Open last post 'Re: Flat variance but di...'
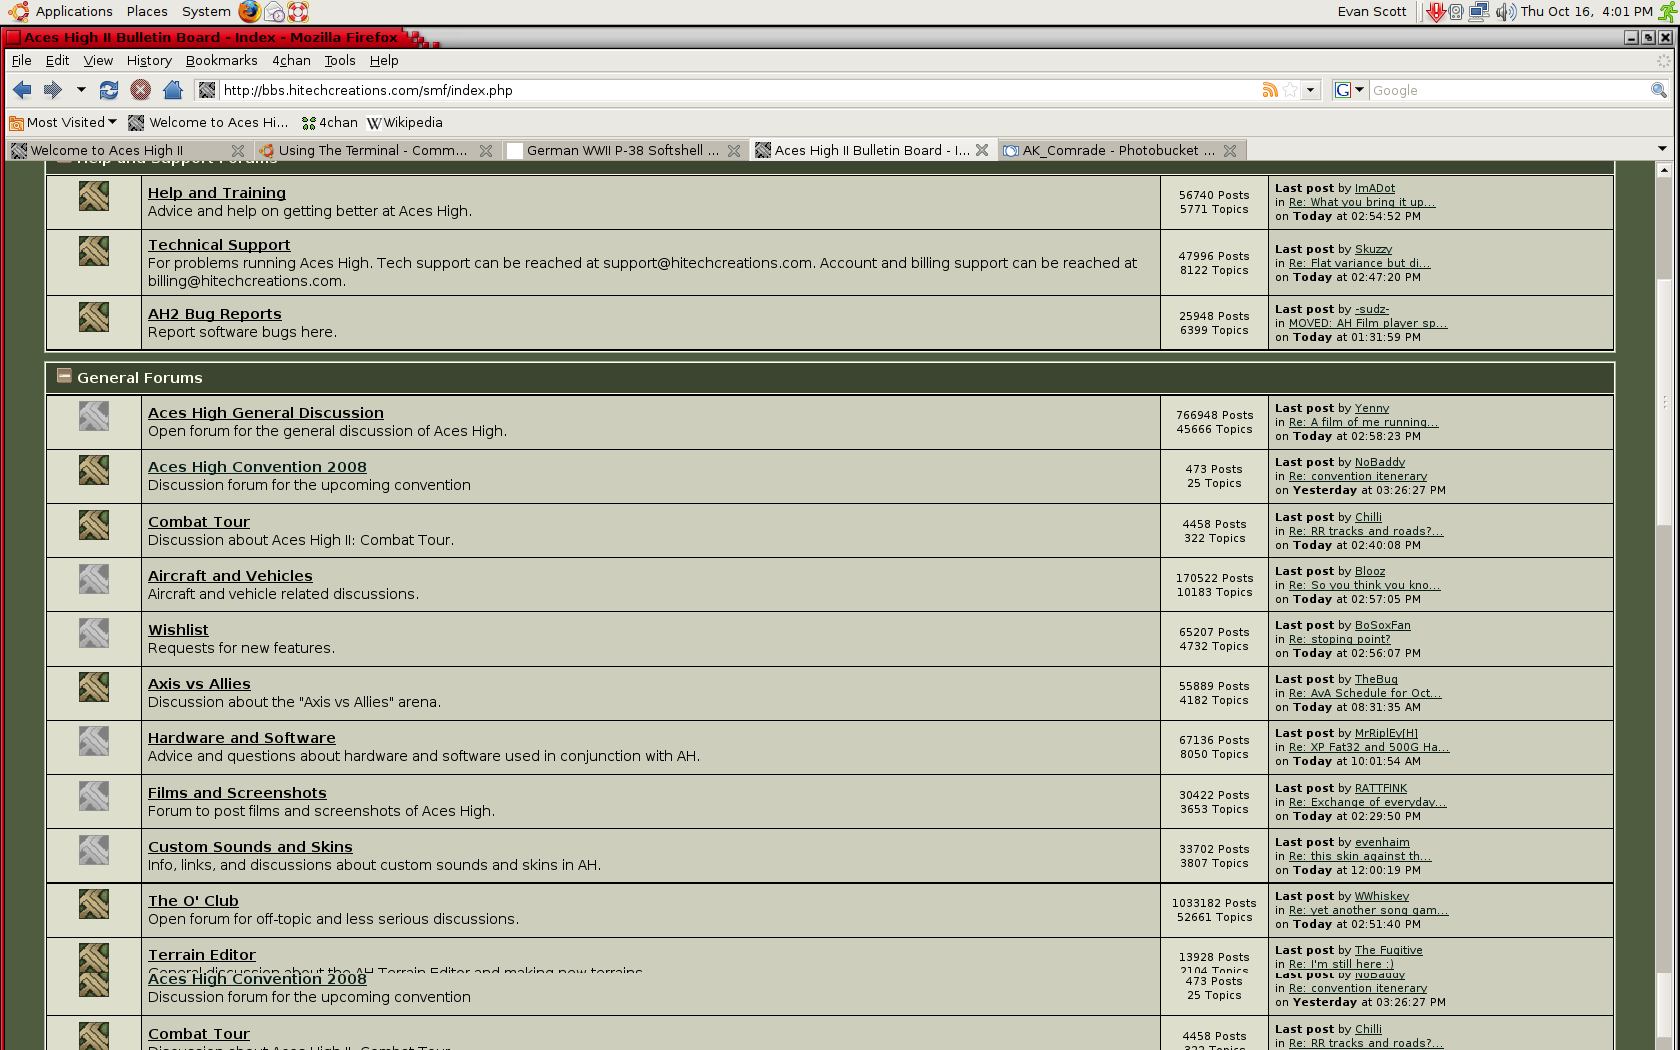Viewport: 1680px width, 1050px height. point(1360,263)
